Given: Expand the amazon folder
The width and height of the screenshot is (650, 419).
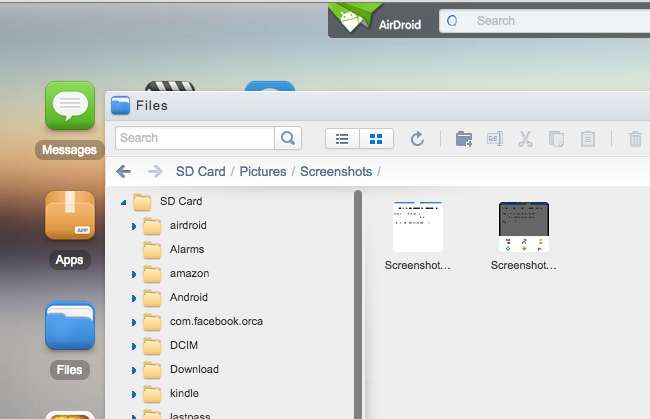Looking at the screenshot, I should pyautogui.click(x=133, y=274).
